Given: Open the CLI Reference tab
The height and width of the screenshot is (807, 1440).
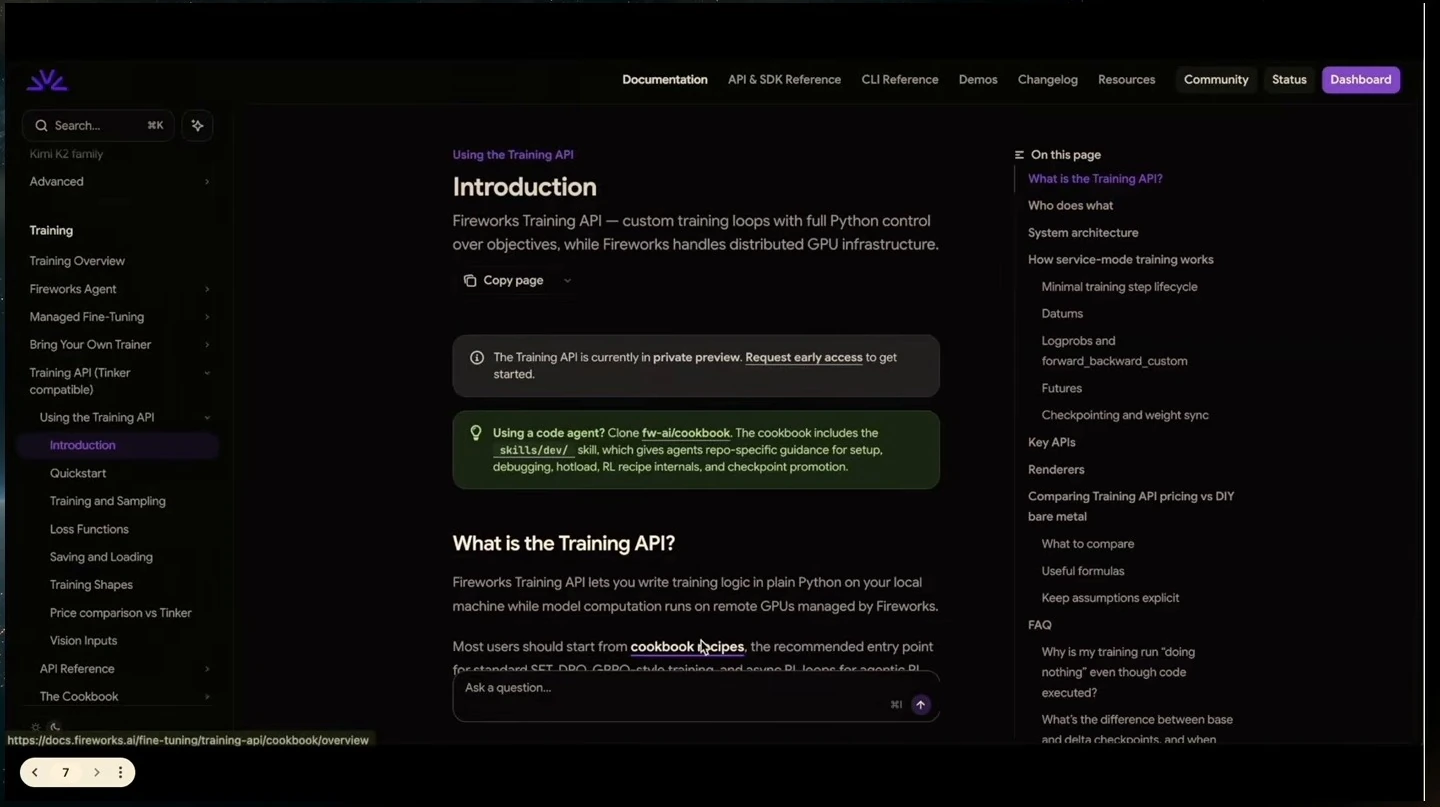Looking at the screenshot, I should pyautogui.click(x=900, y=80).
